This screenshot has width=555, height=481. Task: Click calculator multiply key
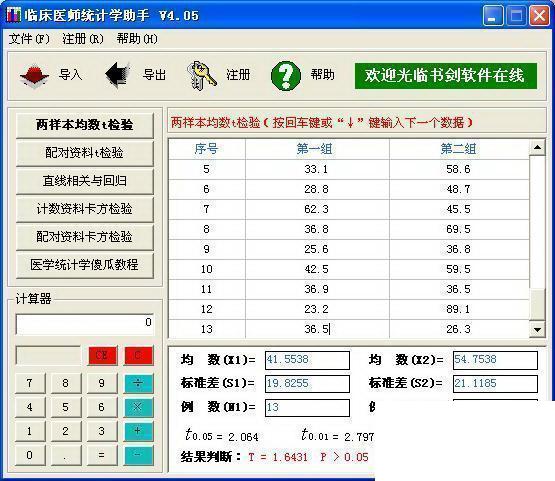tap(138, 407)
